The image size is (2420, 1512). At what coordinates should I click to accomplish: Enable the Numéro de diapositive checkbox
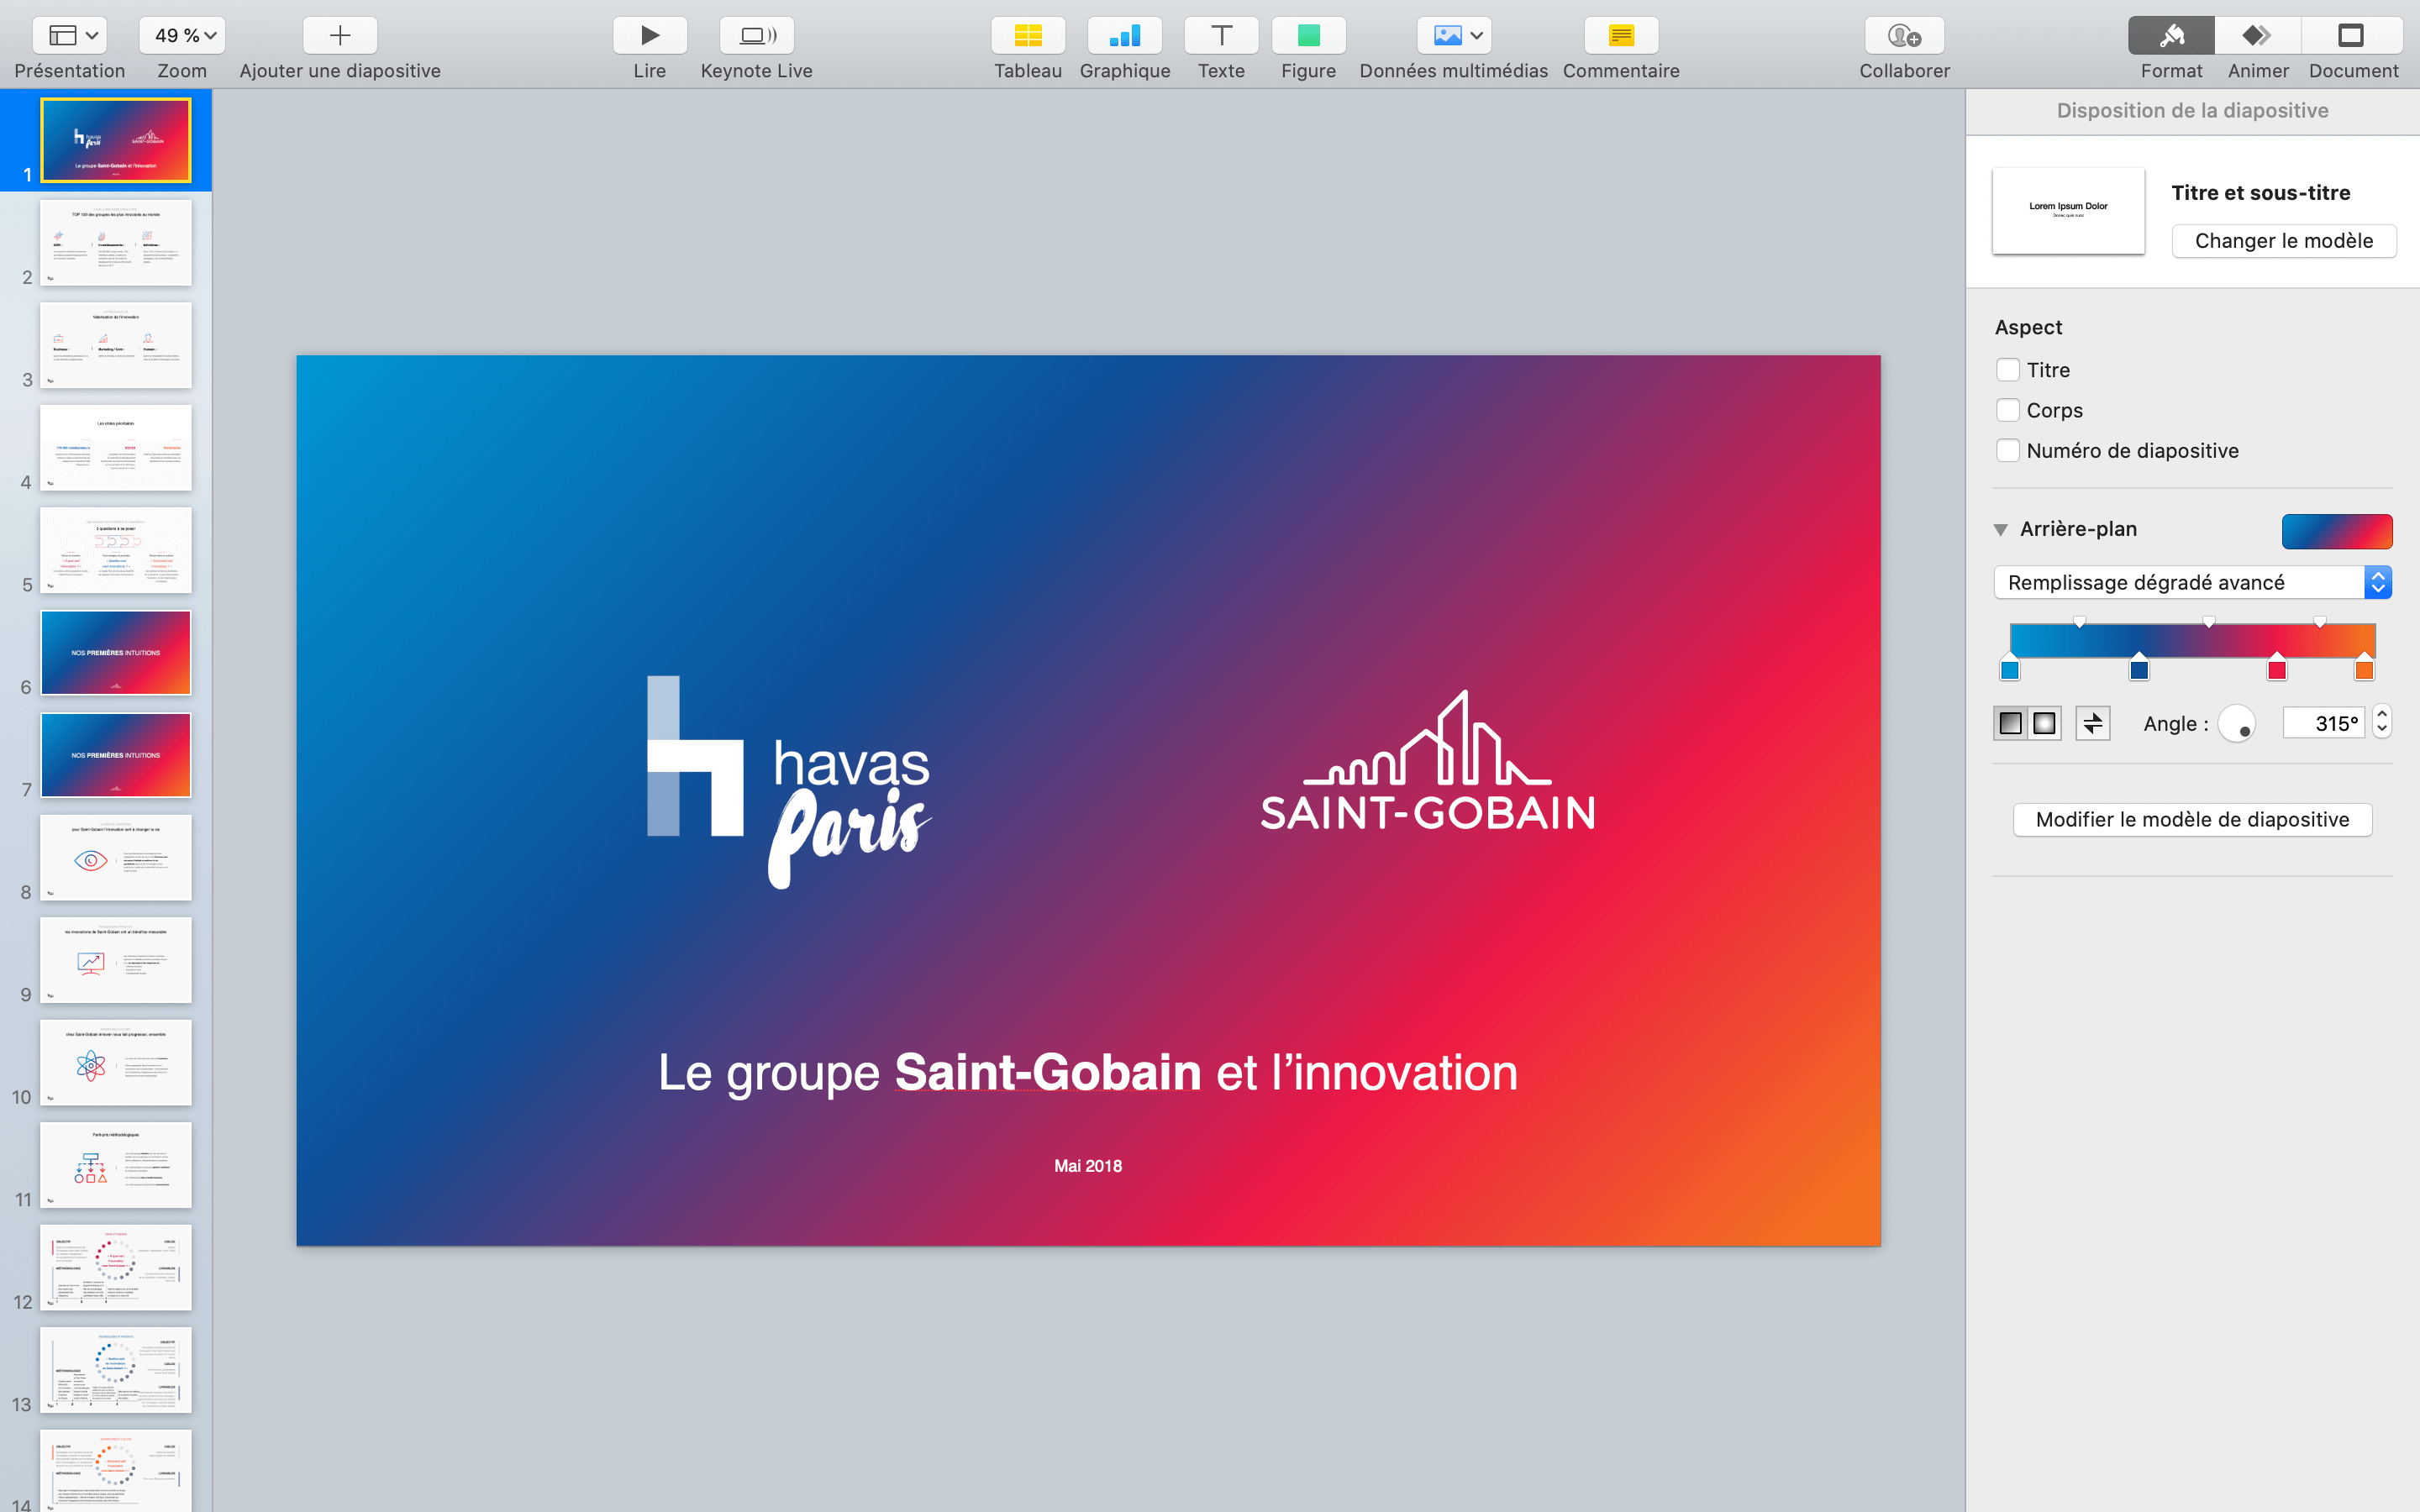[2007, 450]
